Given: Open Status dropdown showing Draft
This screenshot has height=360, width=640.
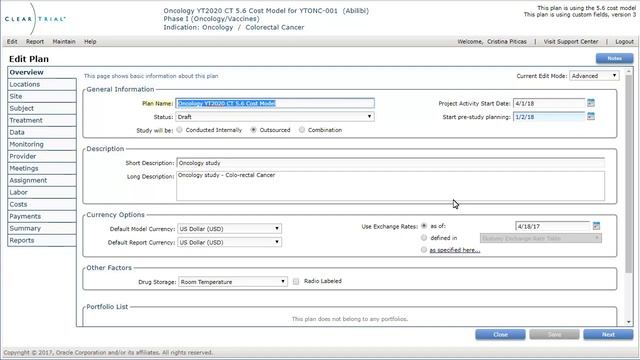Looking at the screenshot, I should click(x=275, y=117).
